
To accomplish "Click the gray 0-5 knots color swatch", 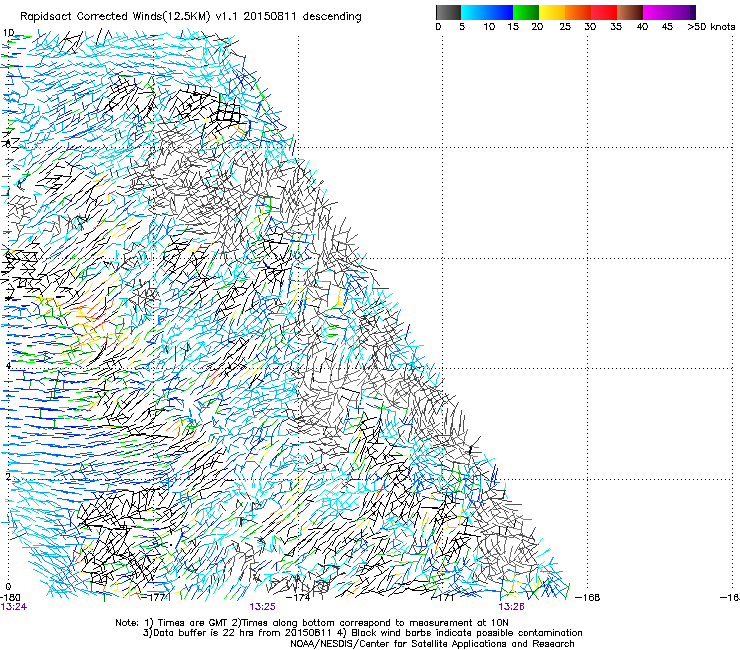I will [x=448, y=12].
